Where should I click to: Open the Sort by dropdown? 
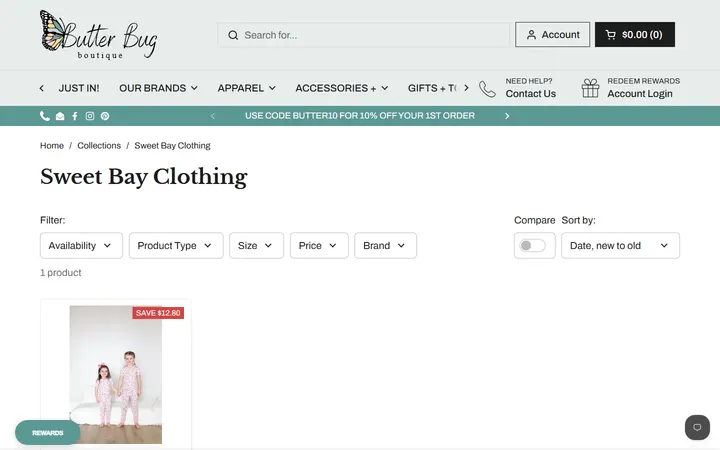[620, 246]
